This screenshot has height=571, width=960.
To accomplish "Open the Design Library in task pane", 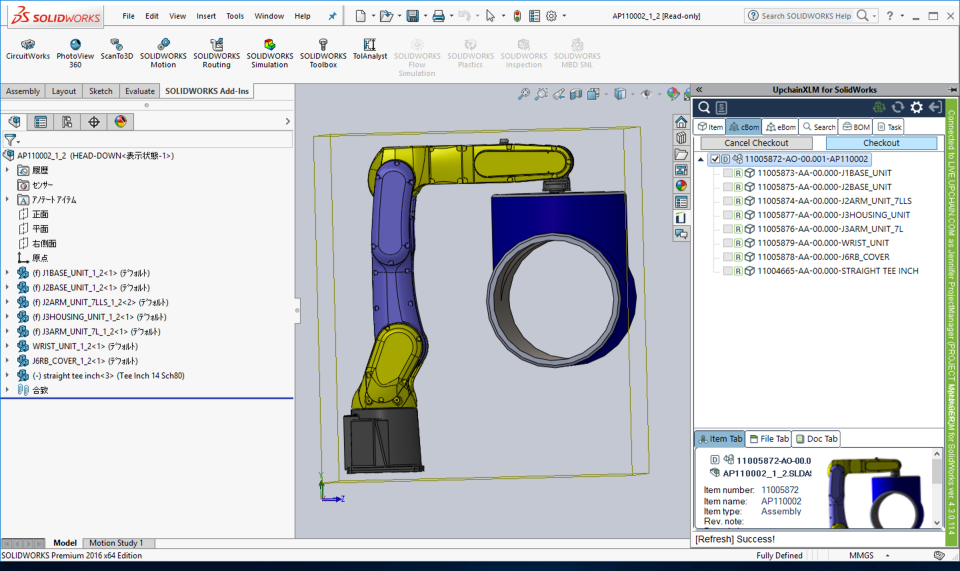I will (x=681, y=138).
